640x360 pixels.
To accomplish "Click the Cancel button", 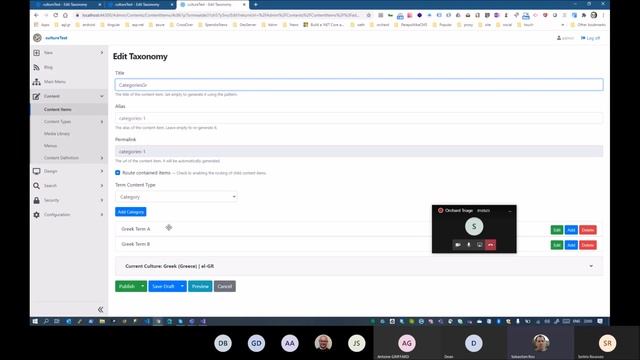I will click(x=225, y=286).
